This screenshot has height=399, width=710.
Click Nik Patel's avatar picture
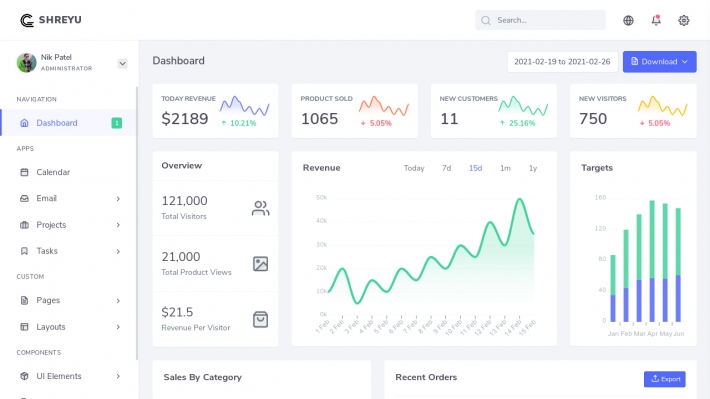click(26, 62)
